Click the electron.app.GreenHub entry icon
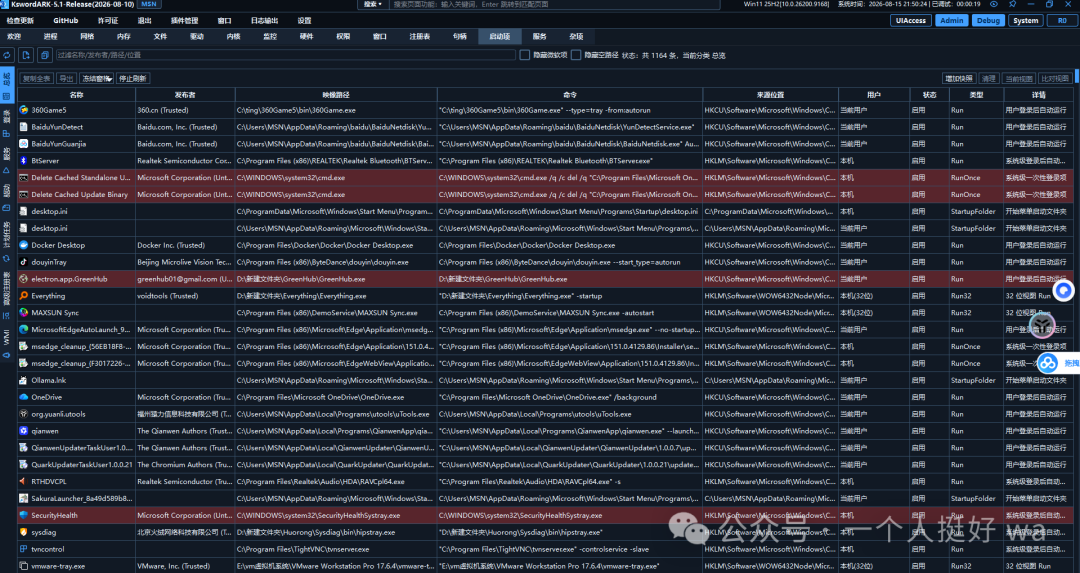The image size is (1080, 573). click(23, 279)
